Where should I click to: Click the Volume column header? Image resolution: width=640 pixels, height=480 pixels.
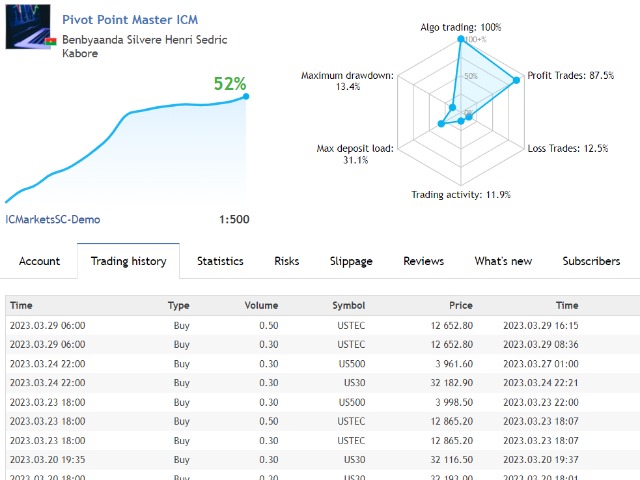click(x=261, y=305)
